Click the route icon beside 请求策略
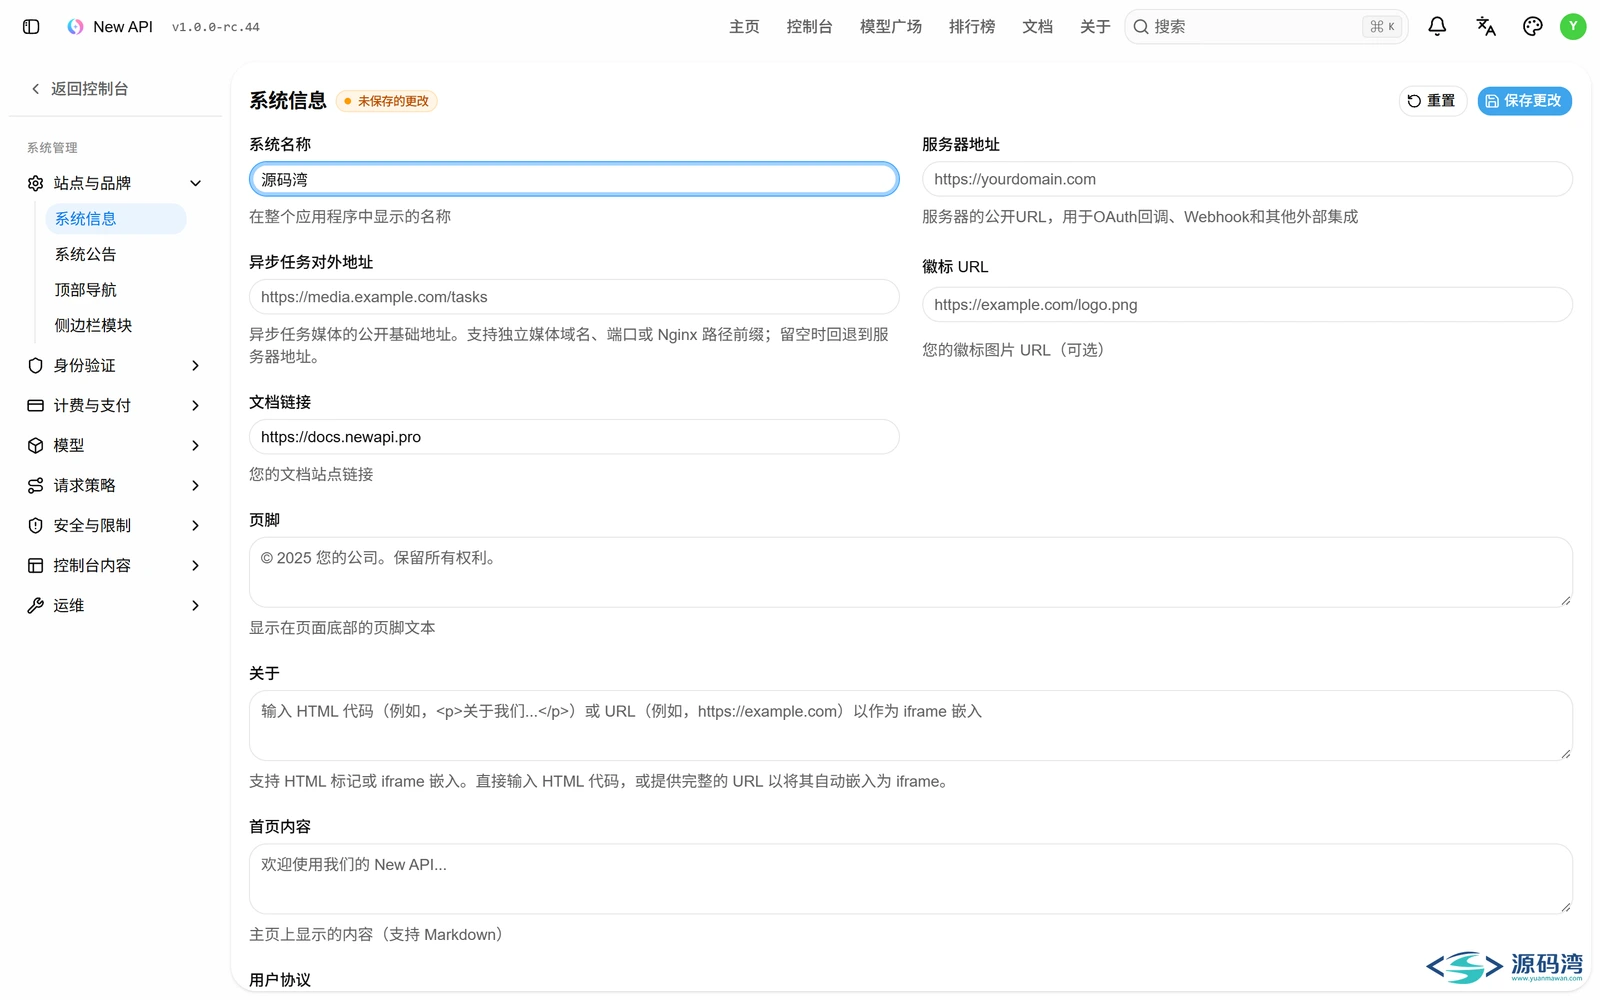The width and height of the screenshot is (1600, 1000). click(x=36, y=486)
